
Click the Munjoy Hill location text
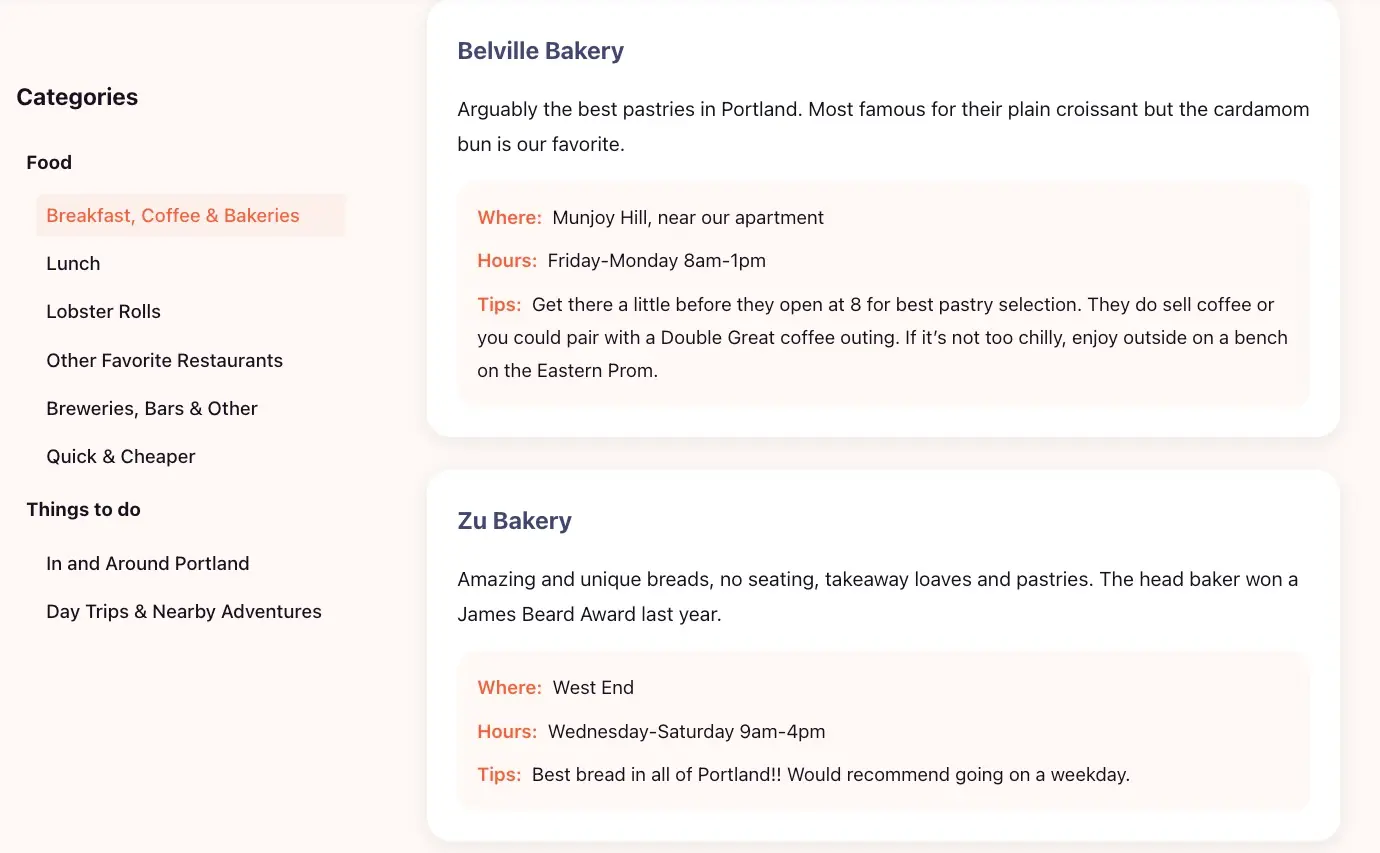(x=685, y=217)
